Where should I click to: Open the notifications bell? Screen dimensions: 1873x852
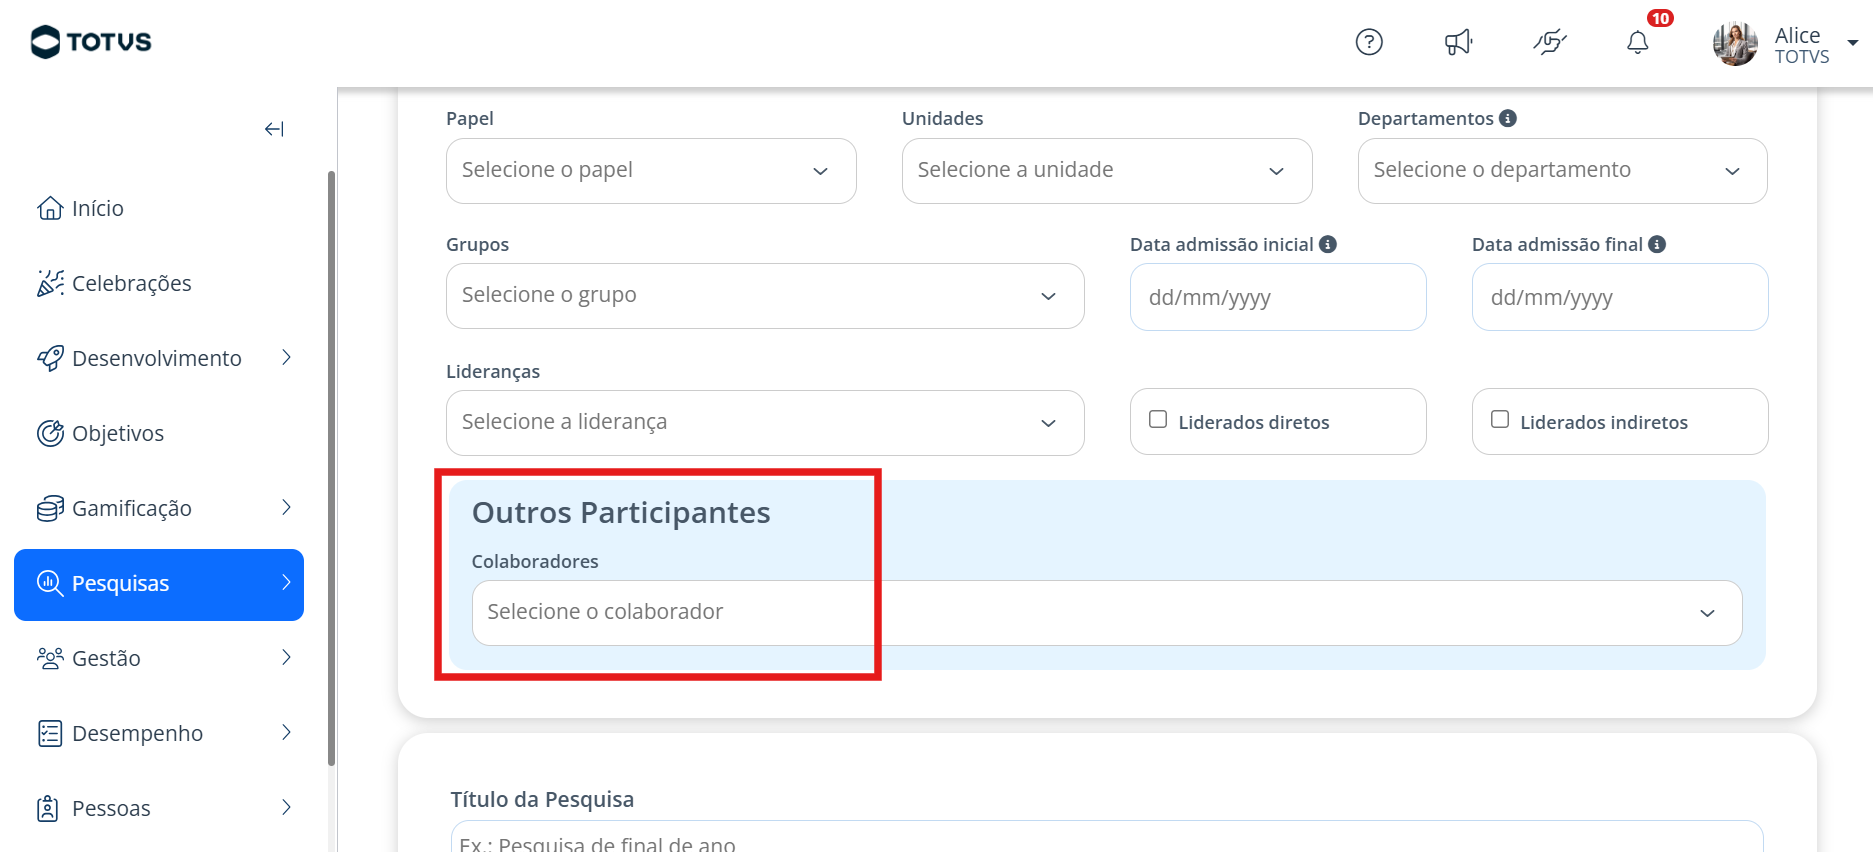(x=1638, y=42)
